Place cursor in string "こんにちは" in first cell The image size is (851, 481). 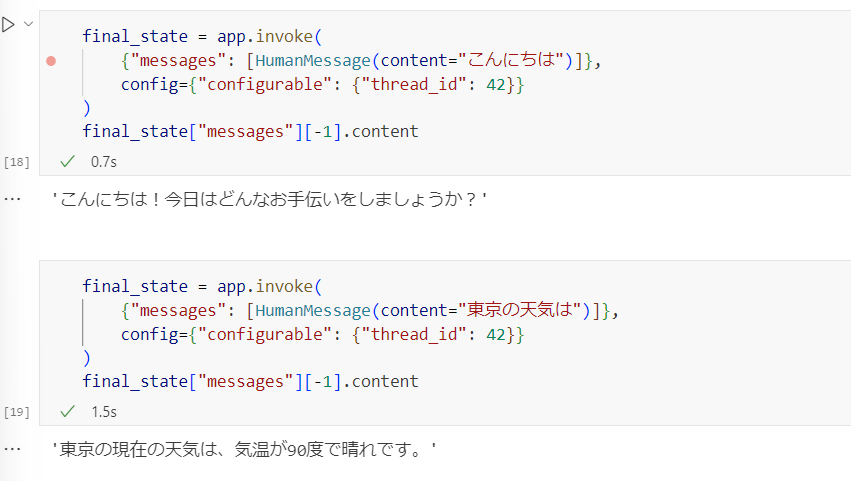[x=511, y=60]
